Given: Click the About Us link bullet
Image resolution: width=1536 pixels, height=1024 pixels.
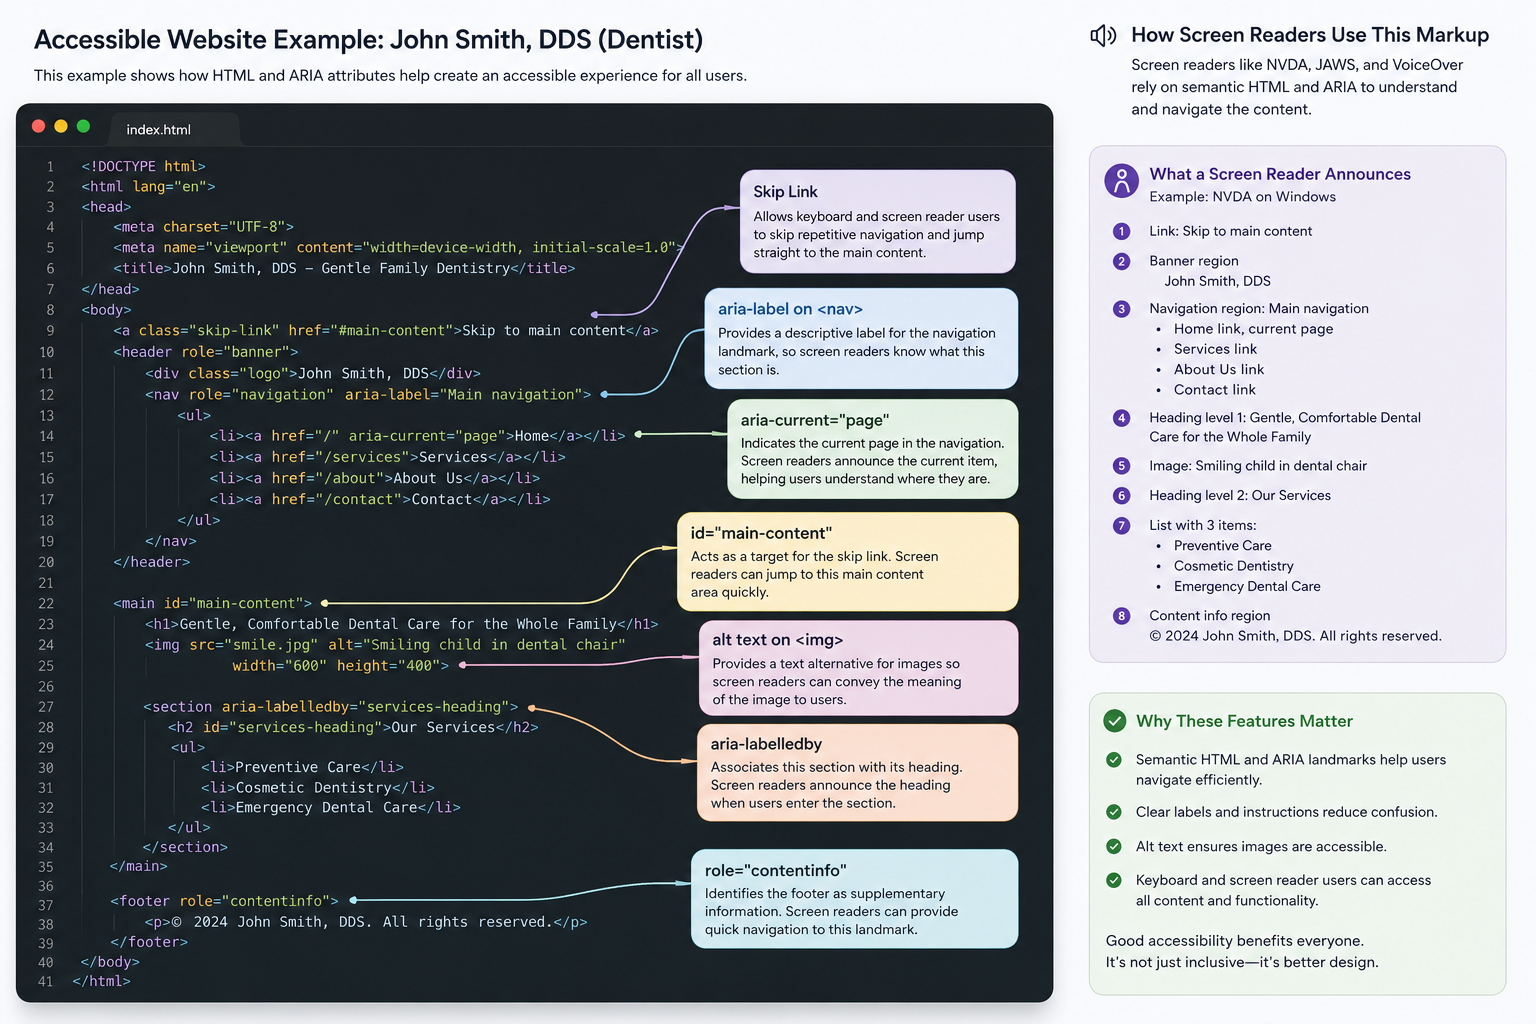Looking at the screenshot, I should (x=1219, y=369).
